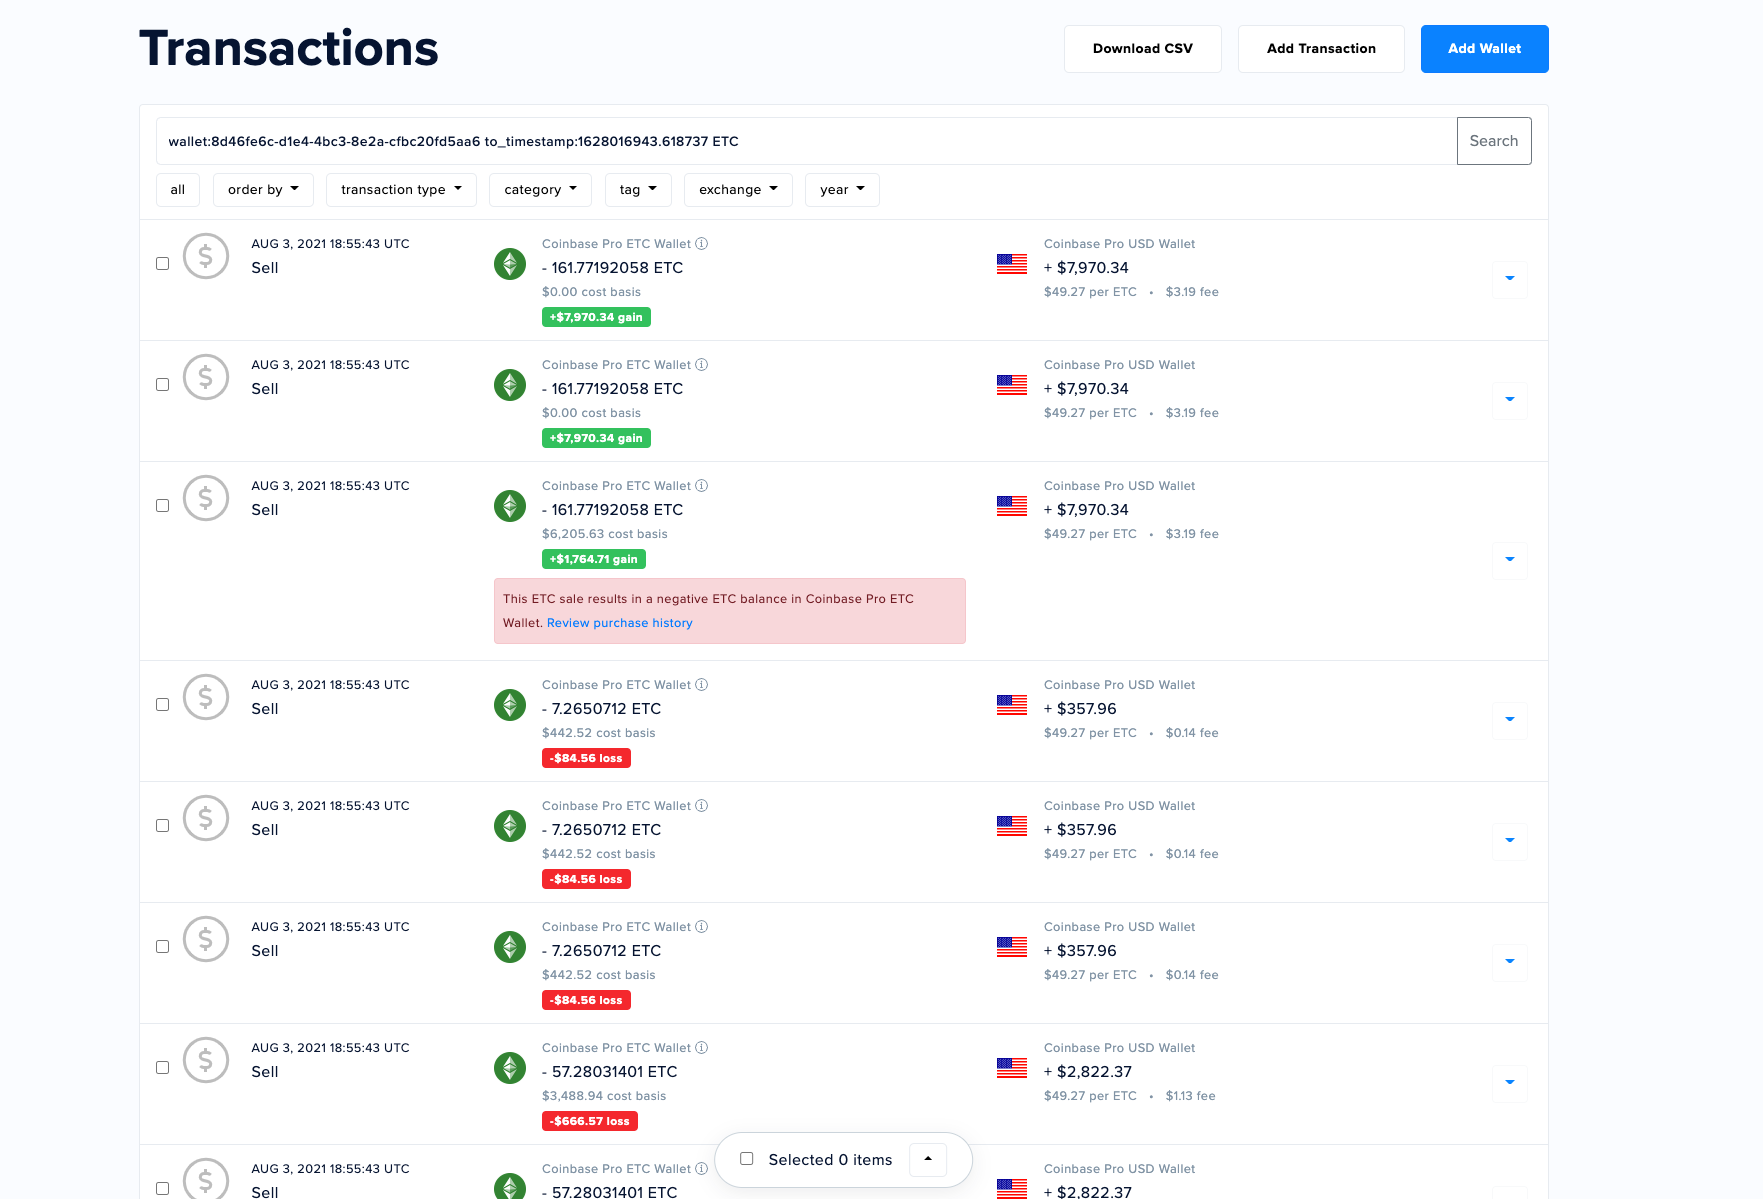Check the second 7.2650712 ETC sale checkbox
Image resolution: width=1763 pixels, height=1199 pixels.
162,826
